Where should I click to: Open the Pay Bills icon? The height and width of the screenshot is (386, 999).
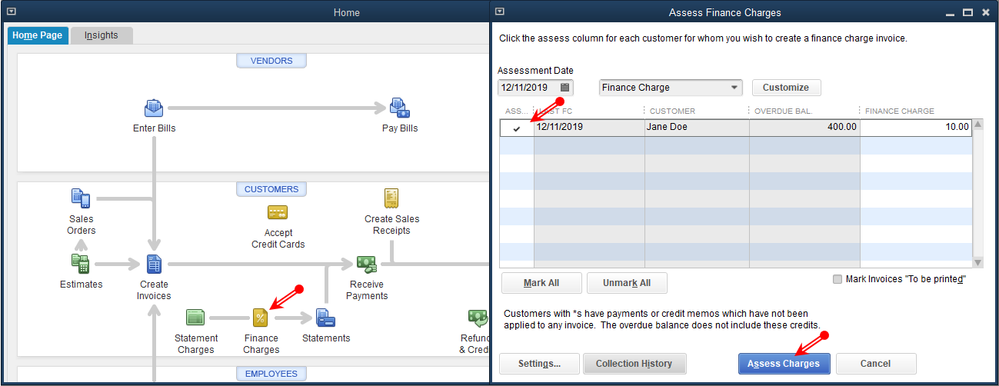pos(399,109)
